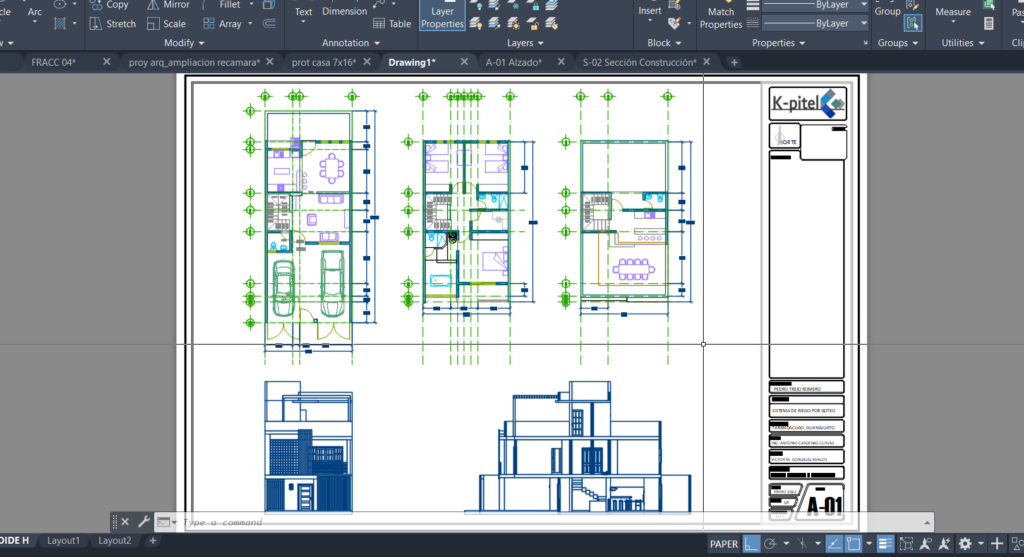Screen dimensions: 1024x557
Task: Activate the Scale tool
Action: (x=166, y=24)
